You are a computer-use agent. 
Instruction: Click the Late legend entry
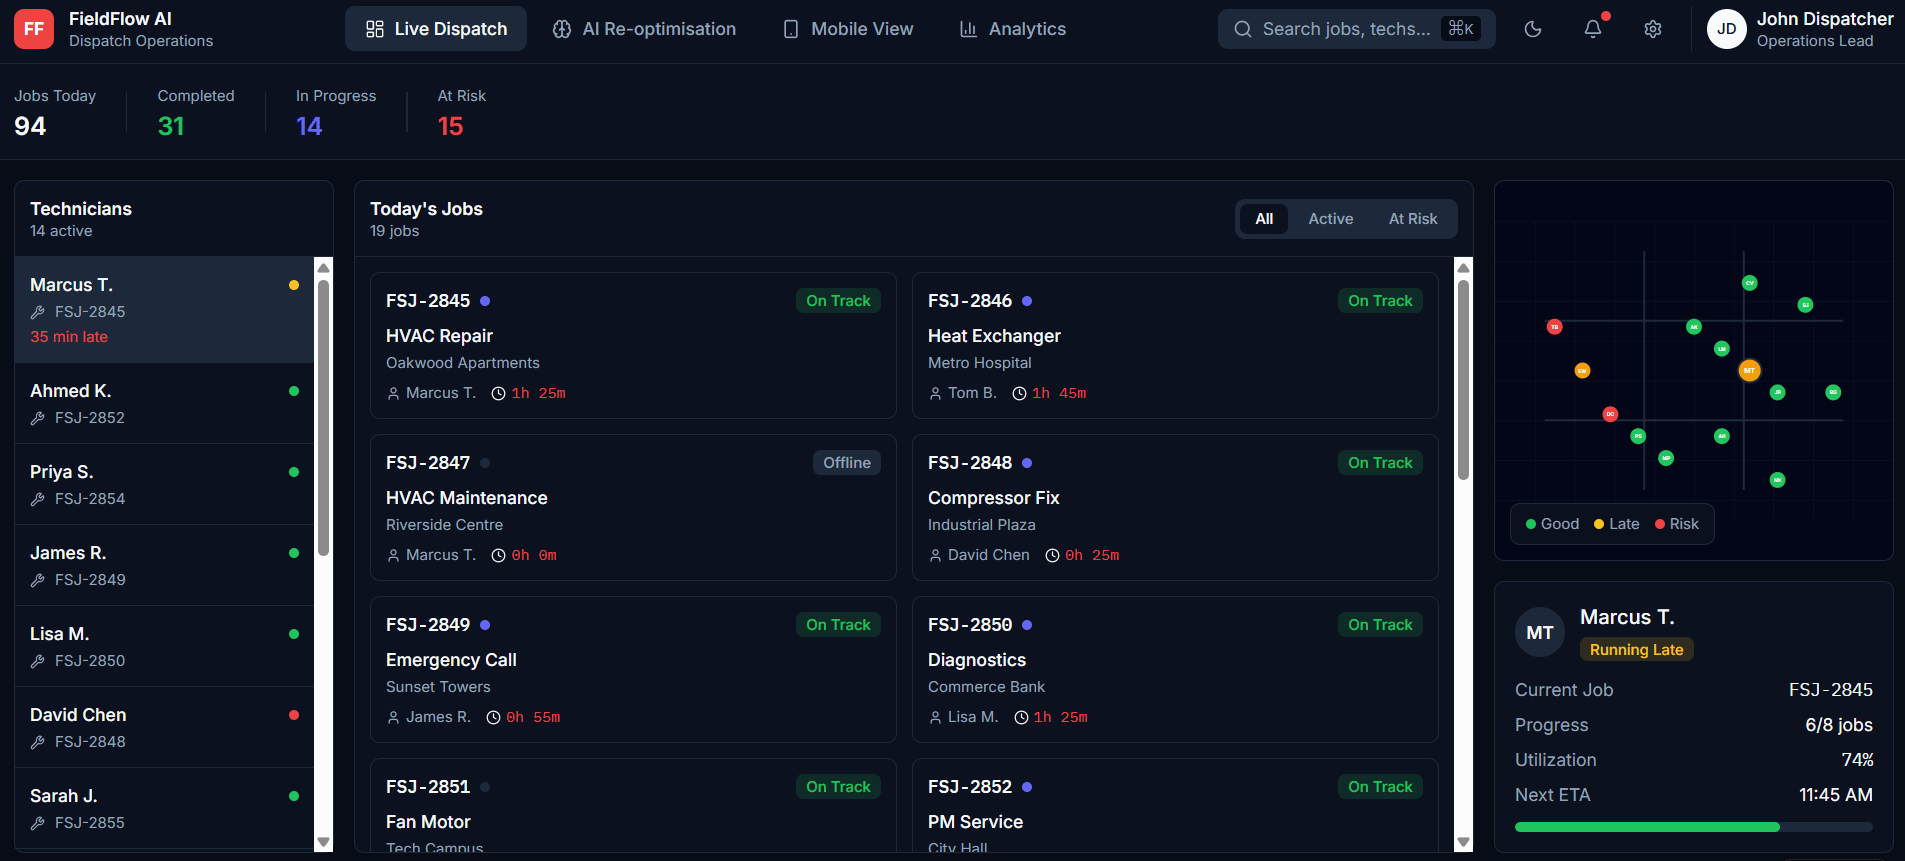point(1616,524)
